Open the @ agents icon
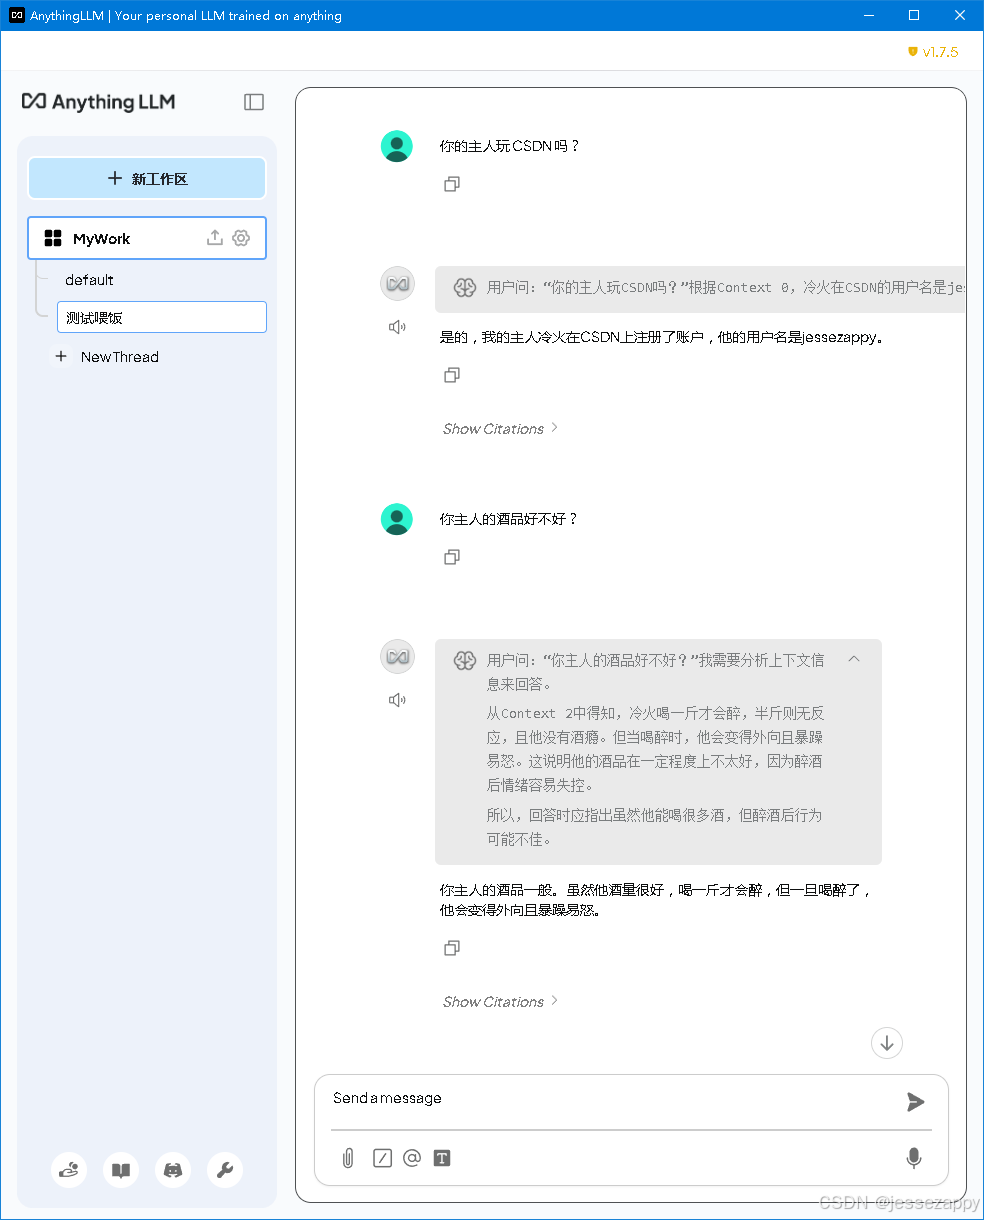Viewport: 984px width, 1220px height. click(412, 1158)
